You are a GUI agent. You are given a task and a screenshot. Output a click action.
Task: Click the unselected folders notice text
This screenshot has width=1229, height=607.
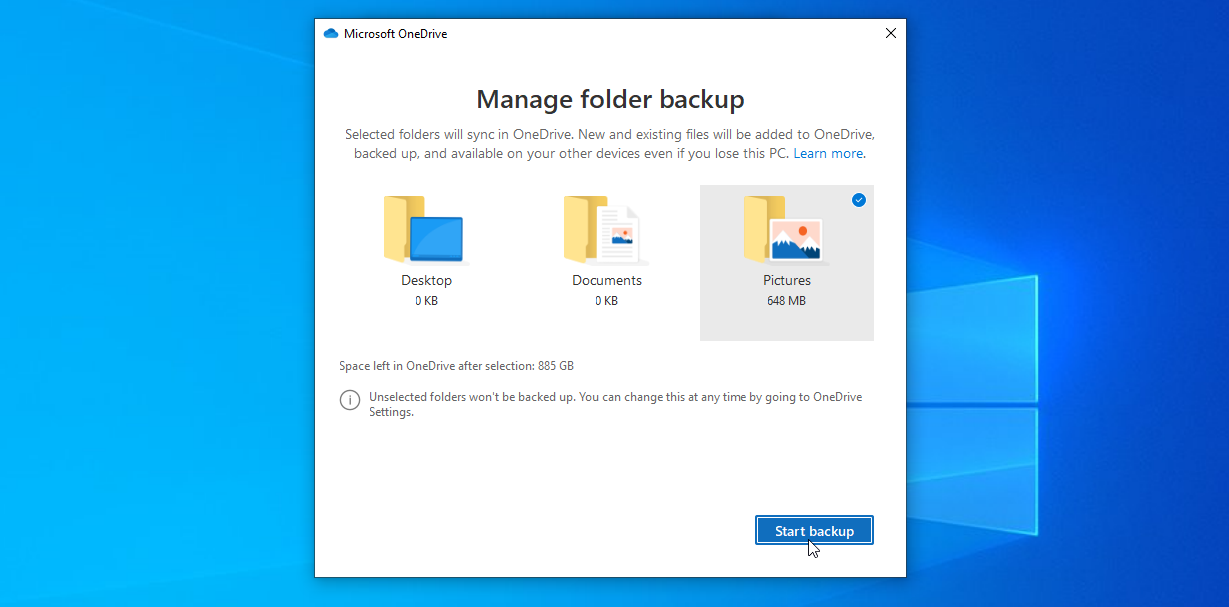[615, 404]
